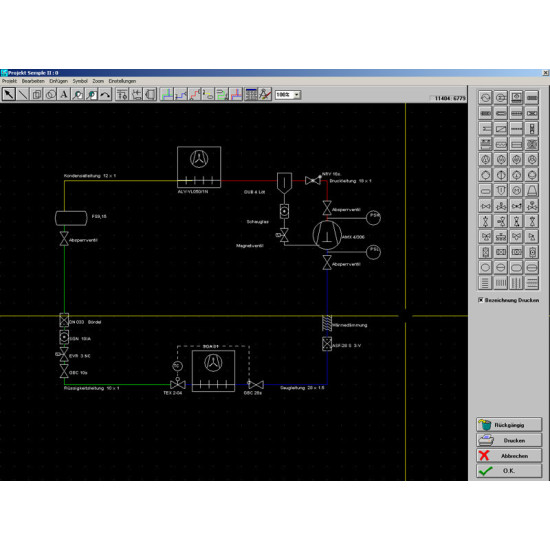Image resolution: width=550 pixels, height=550 pixels.
Task: Pick the circled M motor symbol
Action: 516,190
